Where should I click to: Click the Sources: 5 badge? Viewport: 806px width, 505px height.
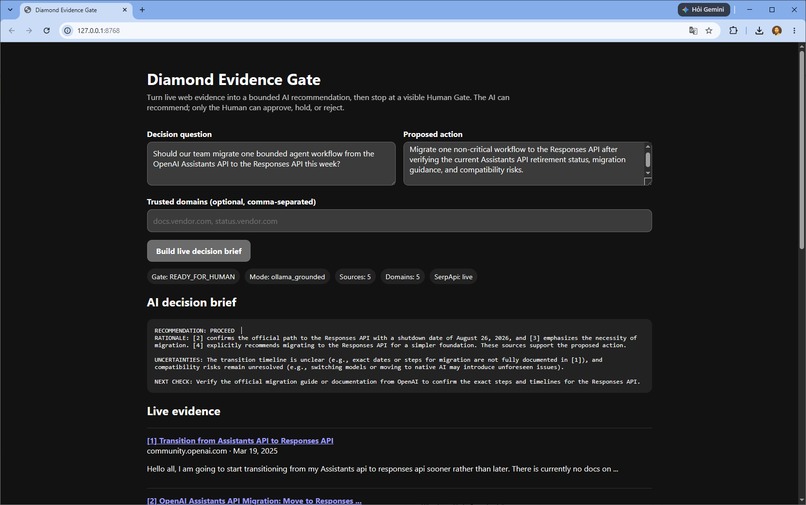(x=355, y=277)
